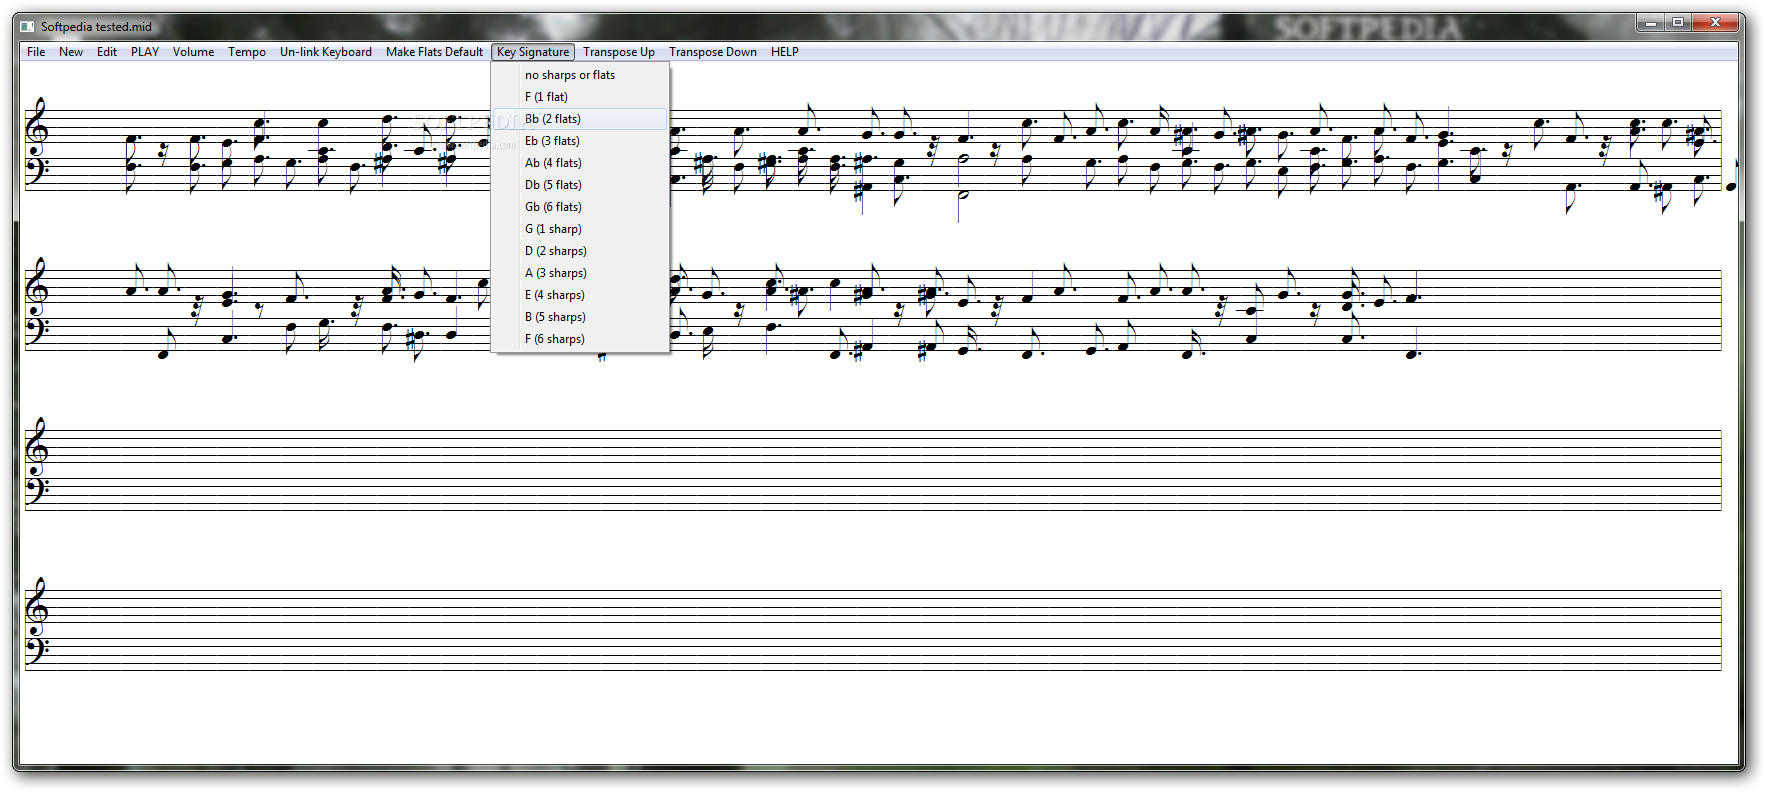1766x792 pixels.
Task: Click bass clef of fourth staff
Action: coord(38,650)
